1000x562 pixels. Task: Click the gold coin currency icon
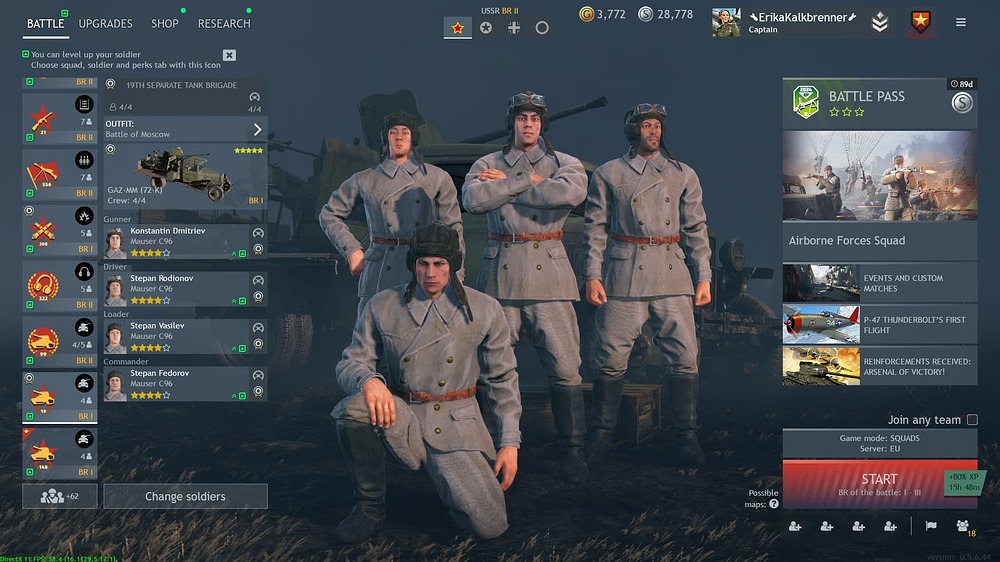[x=586, y=13]
